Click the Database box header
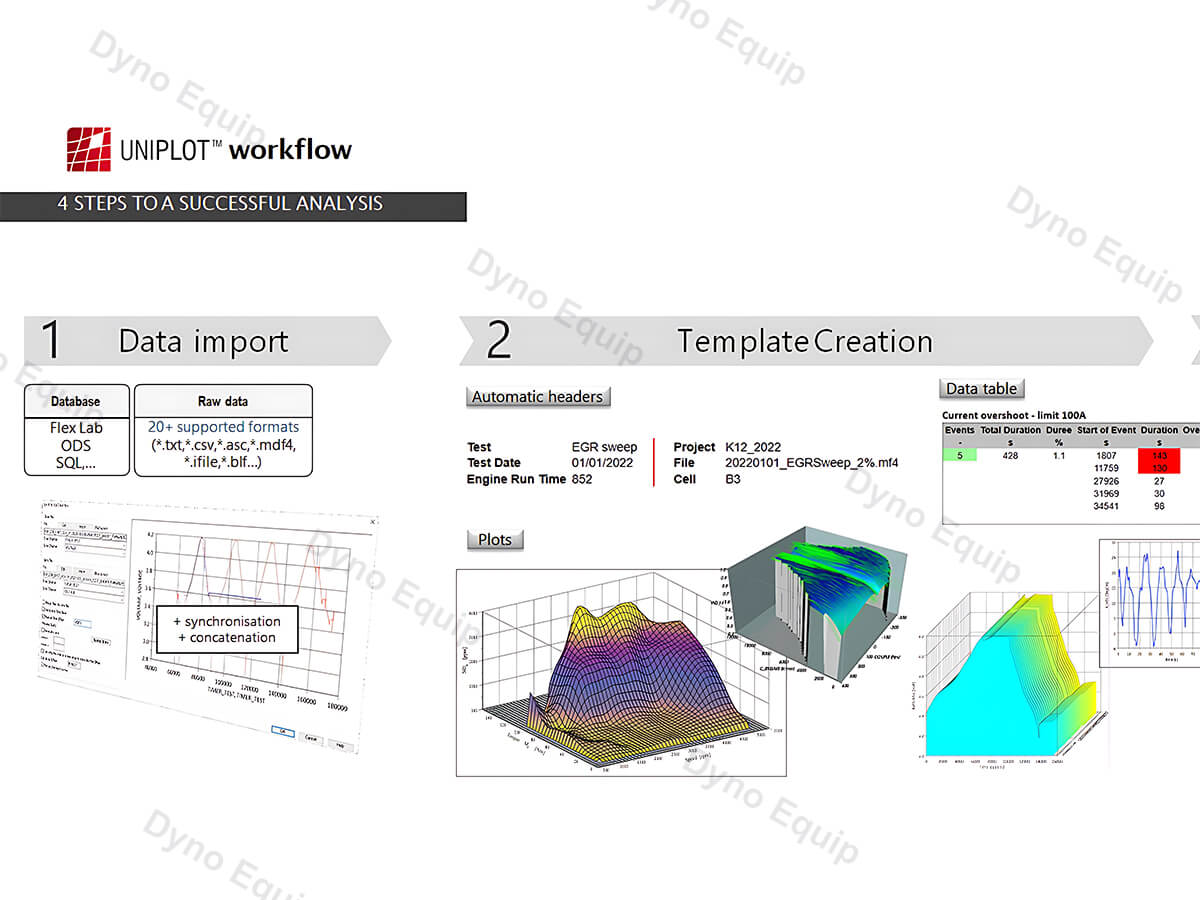This screenshot has height=900, width=1200. (x=76, y=401)
